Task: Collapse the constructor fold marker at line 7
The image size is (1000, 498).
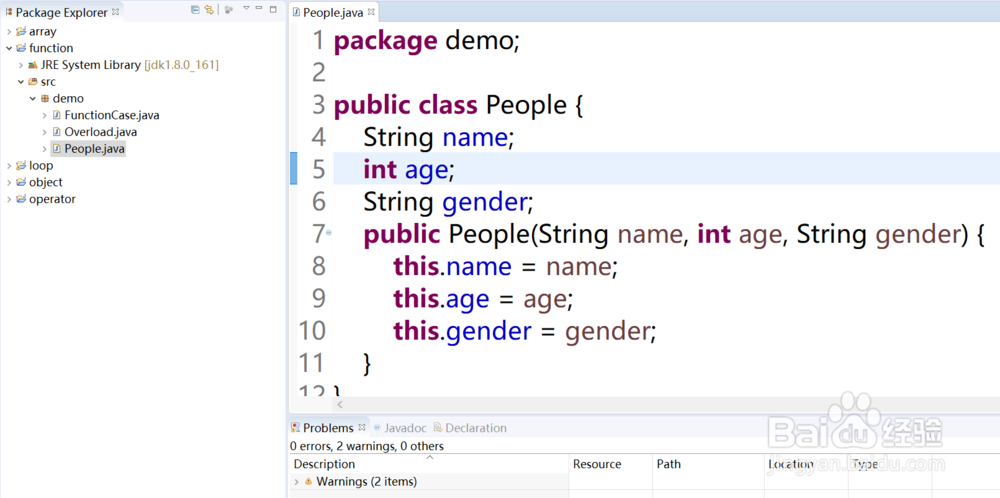Action: point(329,233)
